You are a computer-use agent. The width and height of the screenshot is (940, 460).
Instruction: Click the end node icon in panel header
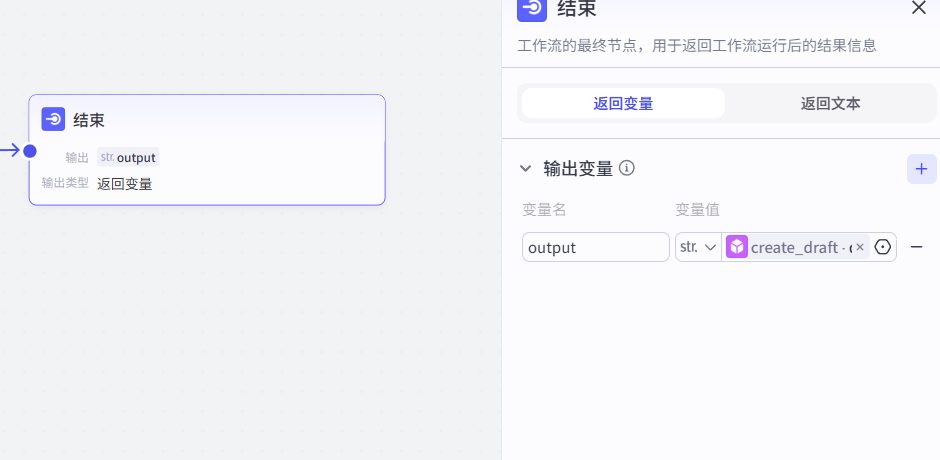pos(531,9)
